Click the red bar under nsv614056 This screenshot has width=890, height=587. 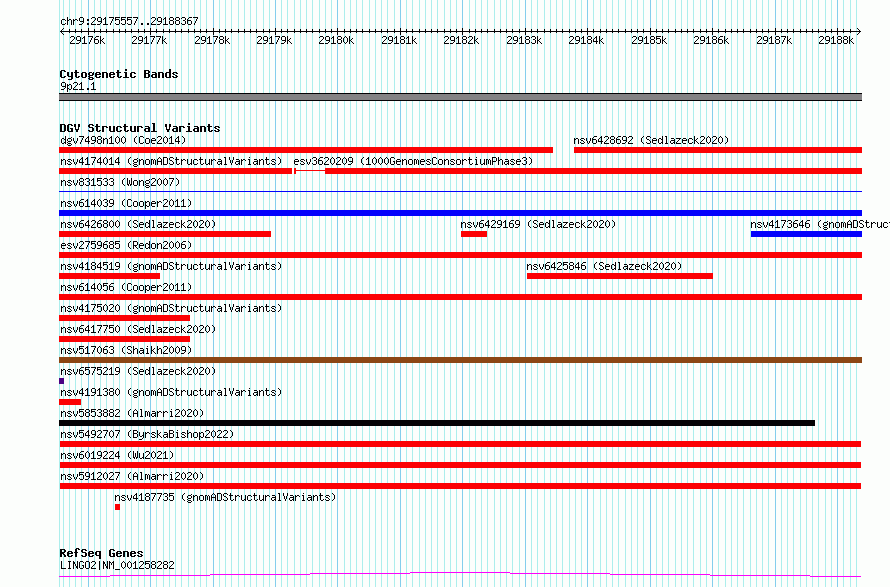click(460, 297)
